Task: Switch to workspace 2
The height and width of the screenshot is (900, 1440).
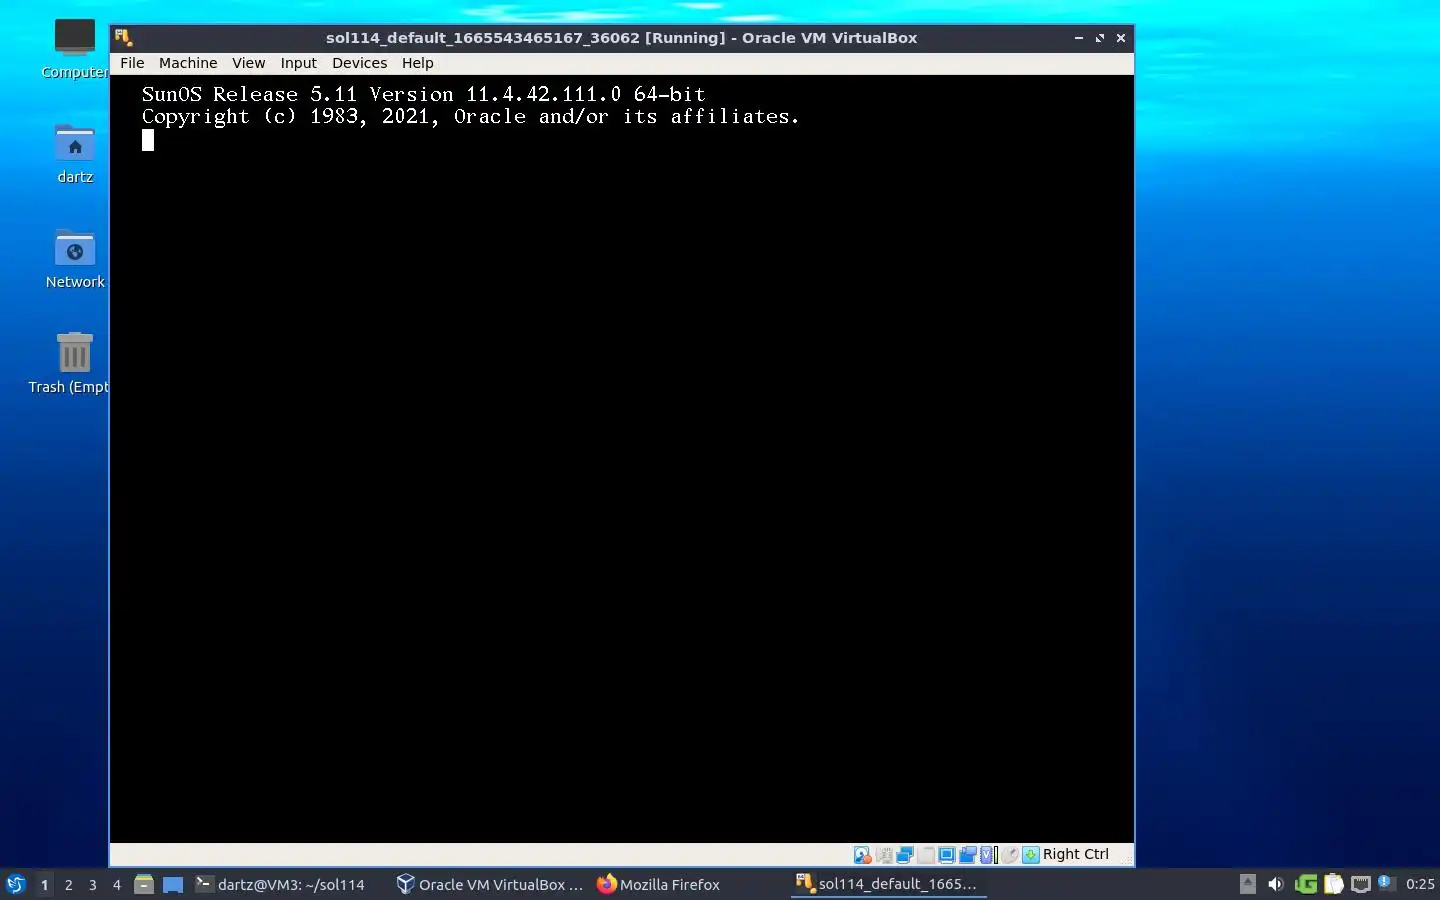Action: point(68,885)
